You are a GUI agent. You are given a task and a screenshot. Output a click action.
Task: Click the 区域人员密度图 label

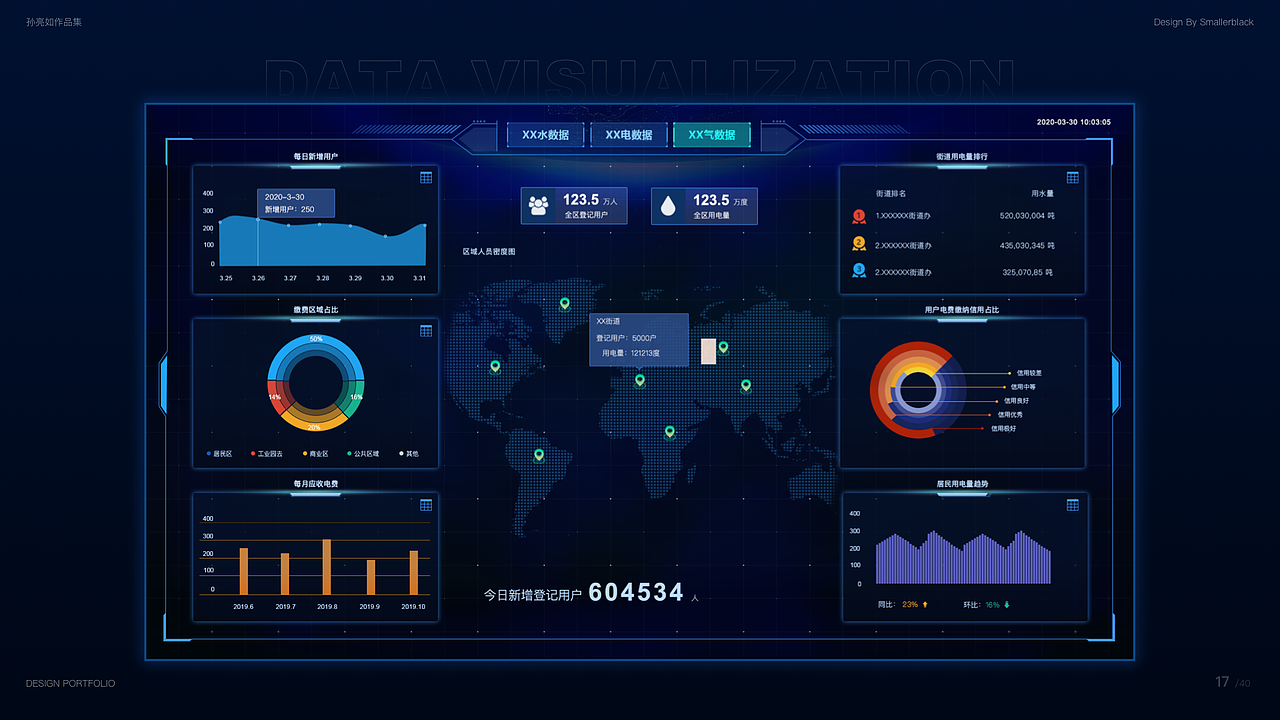[489, 252]
